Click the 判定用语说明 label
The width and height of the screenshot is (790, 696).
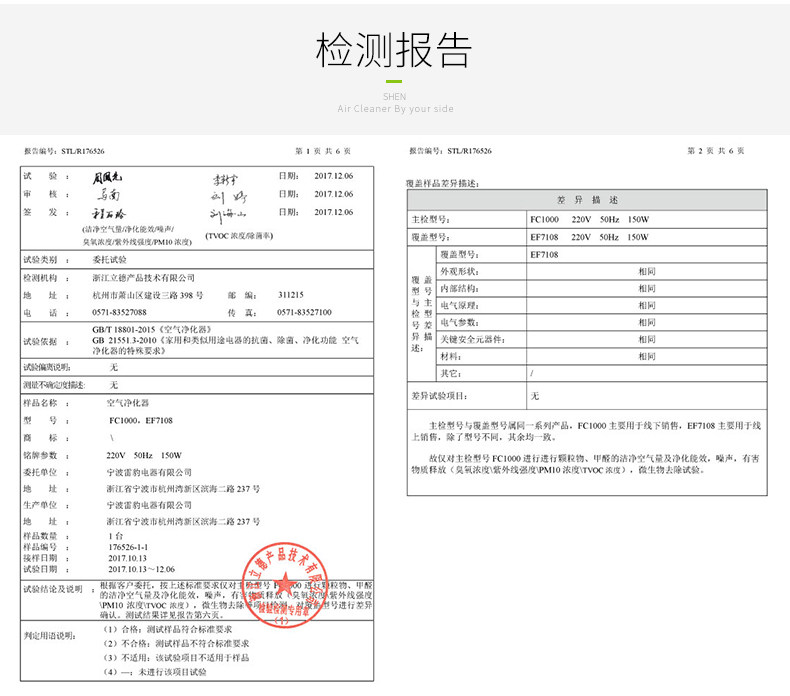coord(50,636)
